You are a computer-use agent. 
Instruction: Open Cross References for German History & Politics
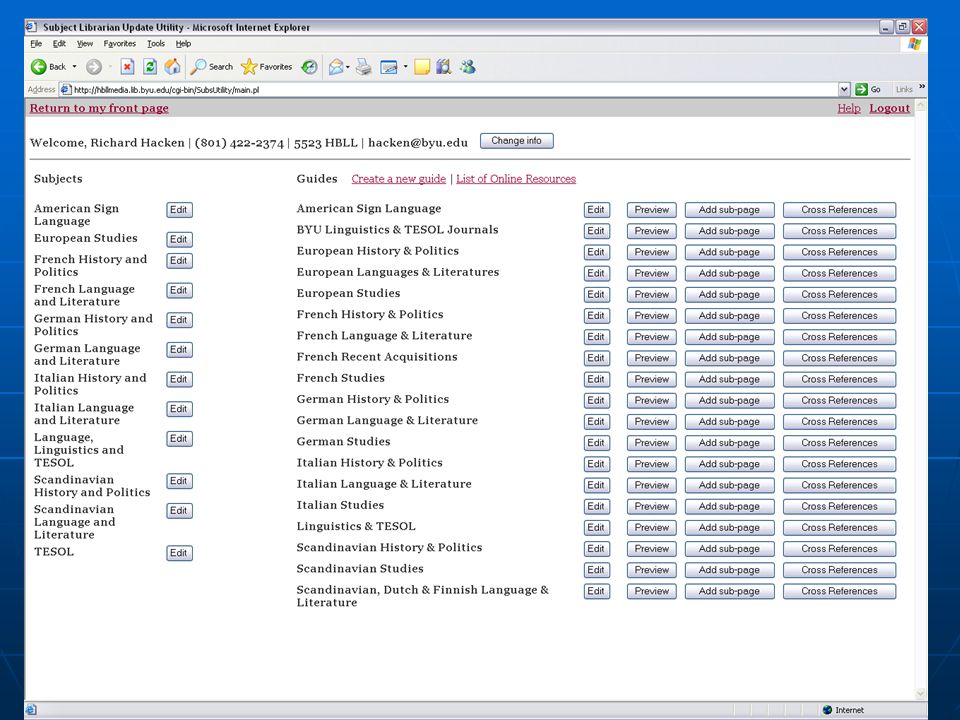pos(839,400)
